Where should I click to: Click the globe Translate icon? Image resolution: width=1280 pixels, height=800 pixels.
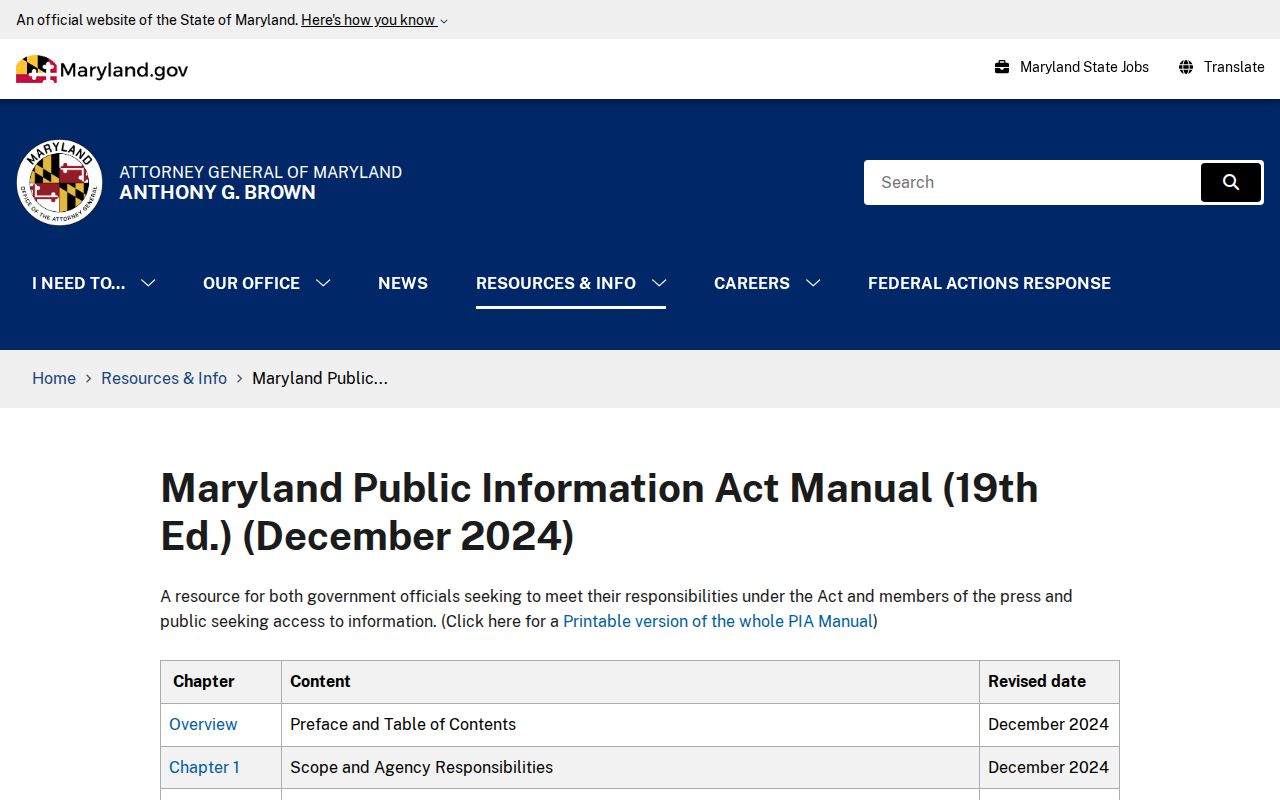tap(1186, 67)
